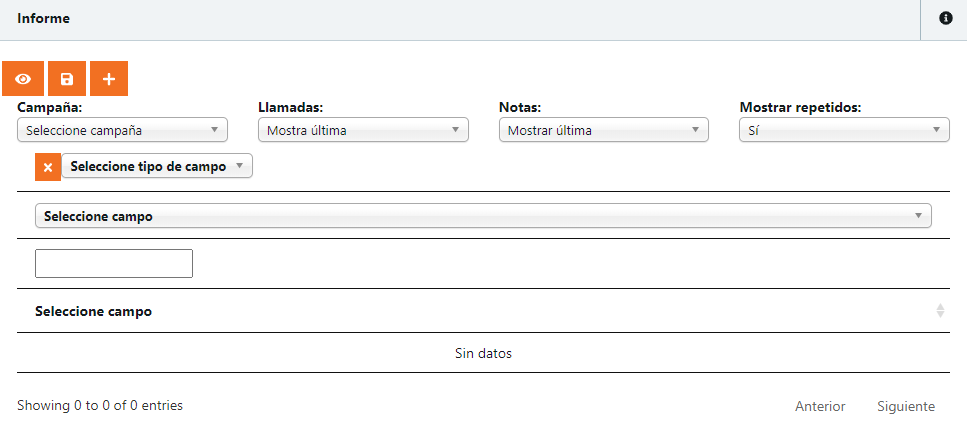Open the Notas dropdown

[x=603, y=130]
